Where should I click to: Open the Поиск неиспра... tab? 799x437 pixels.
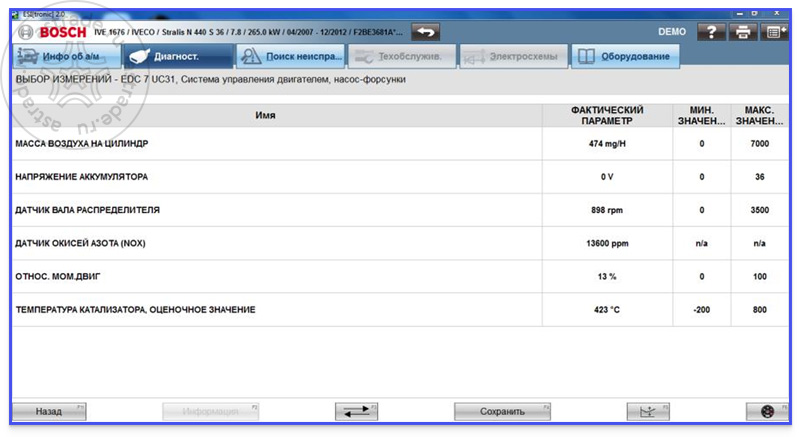290,56
